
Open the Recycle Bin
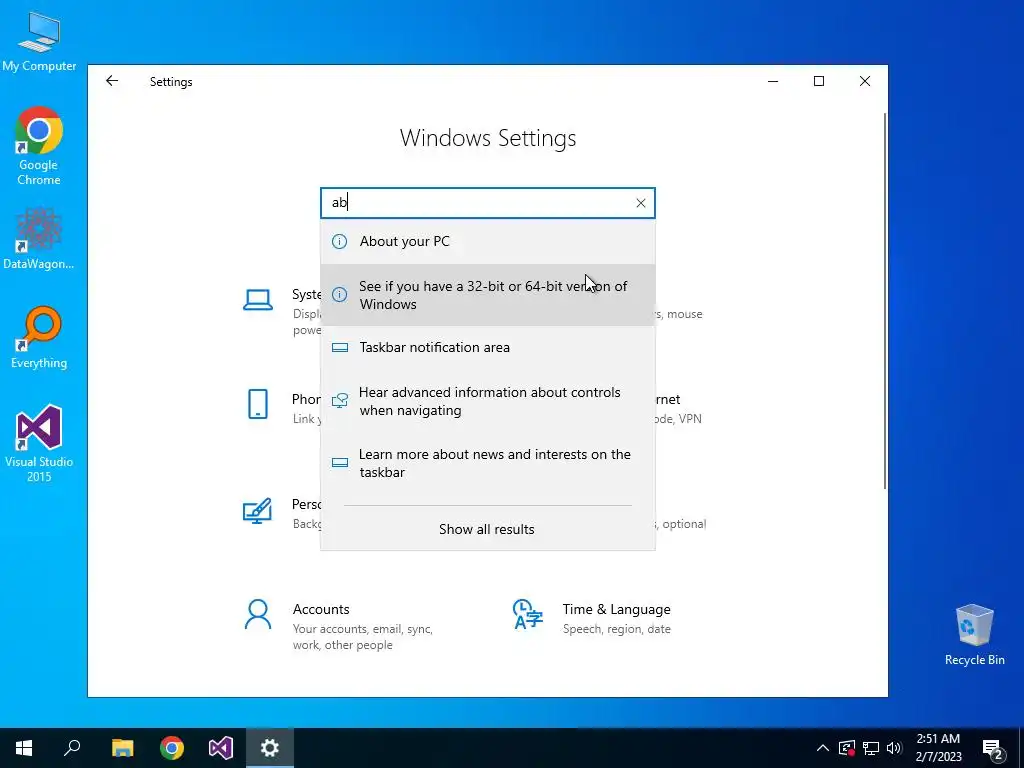coord(974,635)
